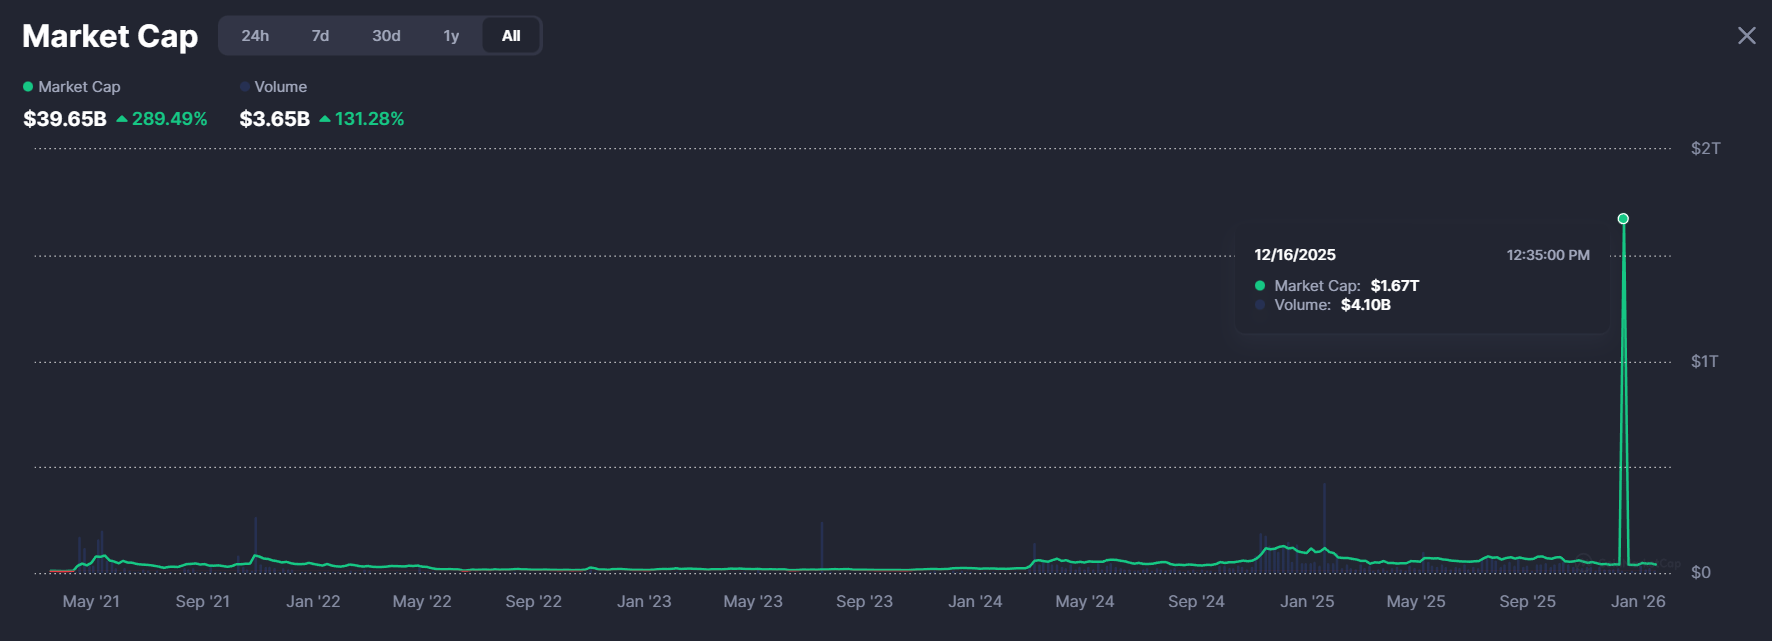Viewport: 1772px width, 641px height.
Task: Click the May '21 axis label
Action: click(x=91, y=601)
